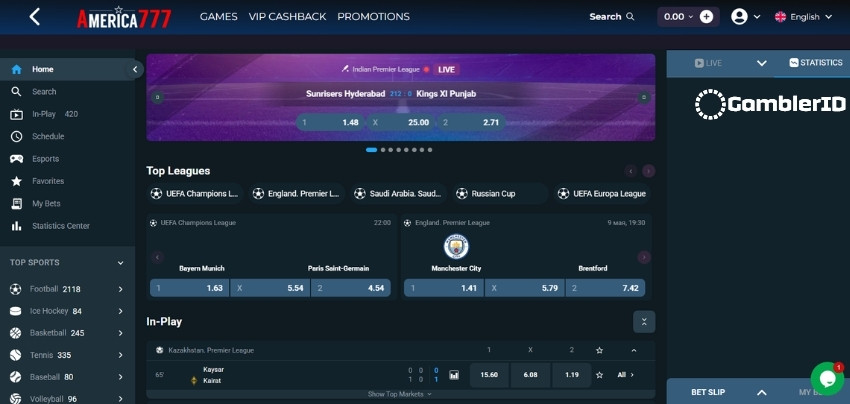The width and height of the screenshot is (850, 404).
Task: Jump to last banner carousel dot
Action: pyautogui.click(x=430, y=150)
